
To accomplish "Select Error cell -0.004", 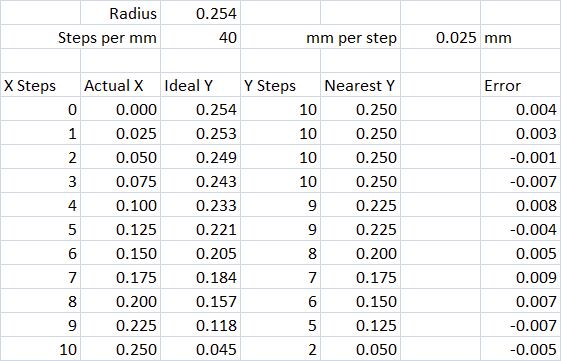I will pos(521,229).
